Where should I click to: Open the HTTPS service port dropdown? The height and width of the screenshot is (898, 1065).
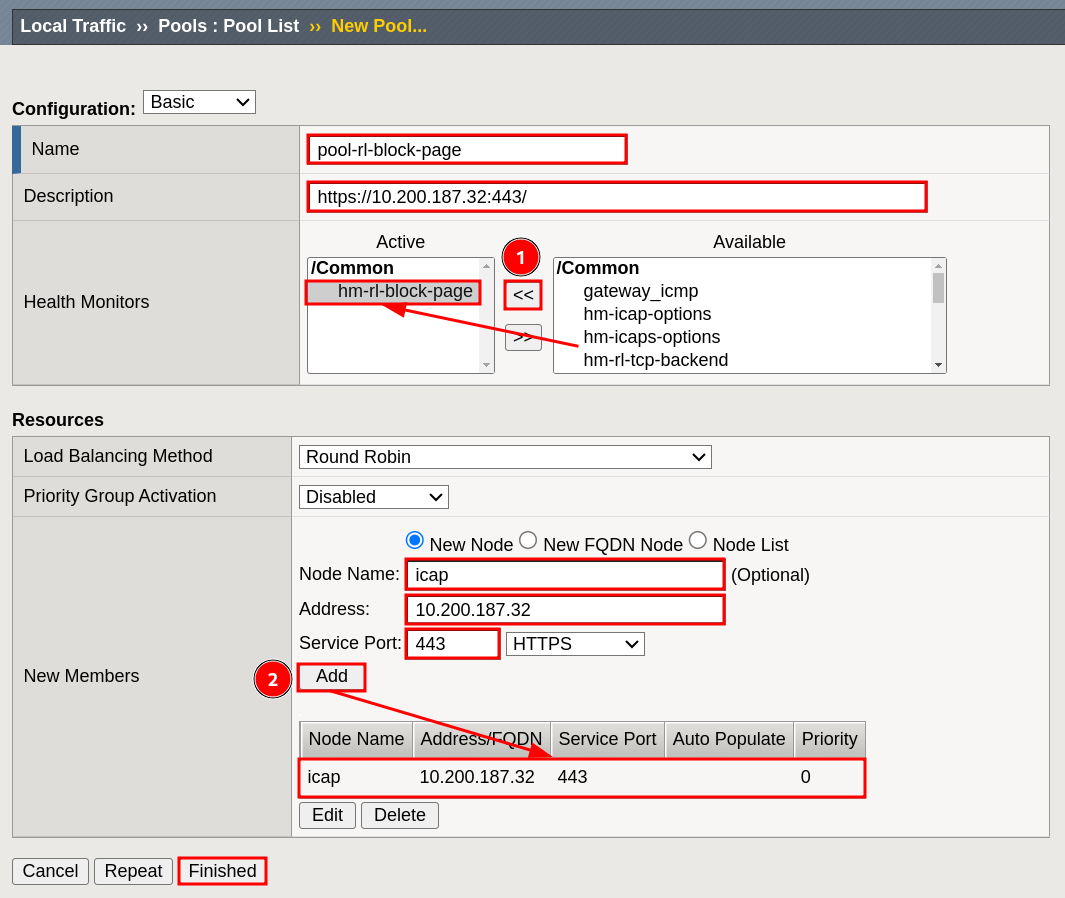pyautogui.click(x=575, y=644)
